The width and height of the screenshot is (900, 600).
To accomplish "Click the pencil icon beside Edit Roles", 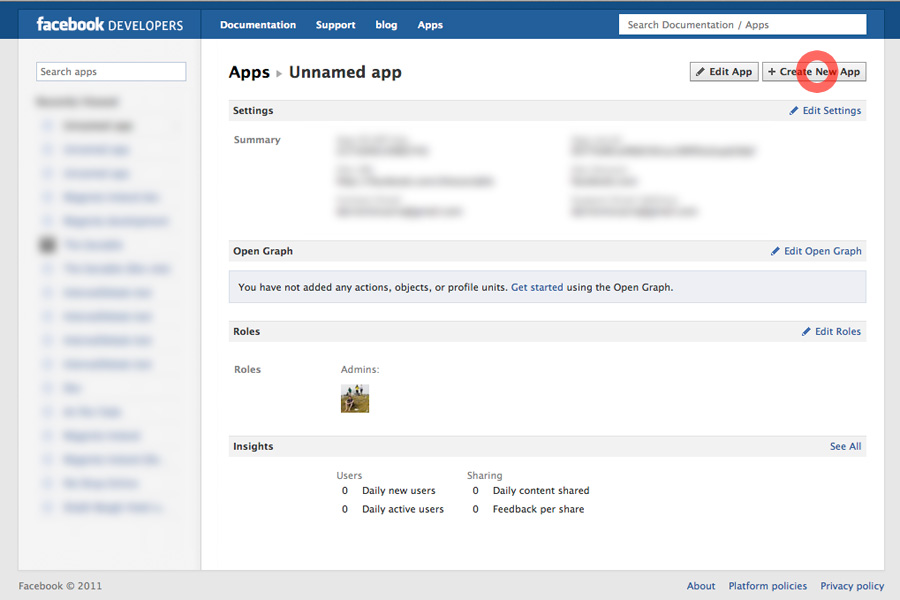I will pyautogui.click(x=806, y=331).
